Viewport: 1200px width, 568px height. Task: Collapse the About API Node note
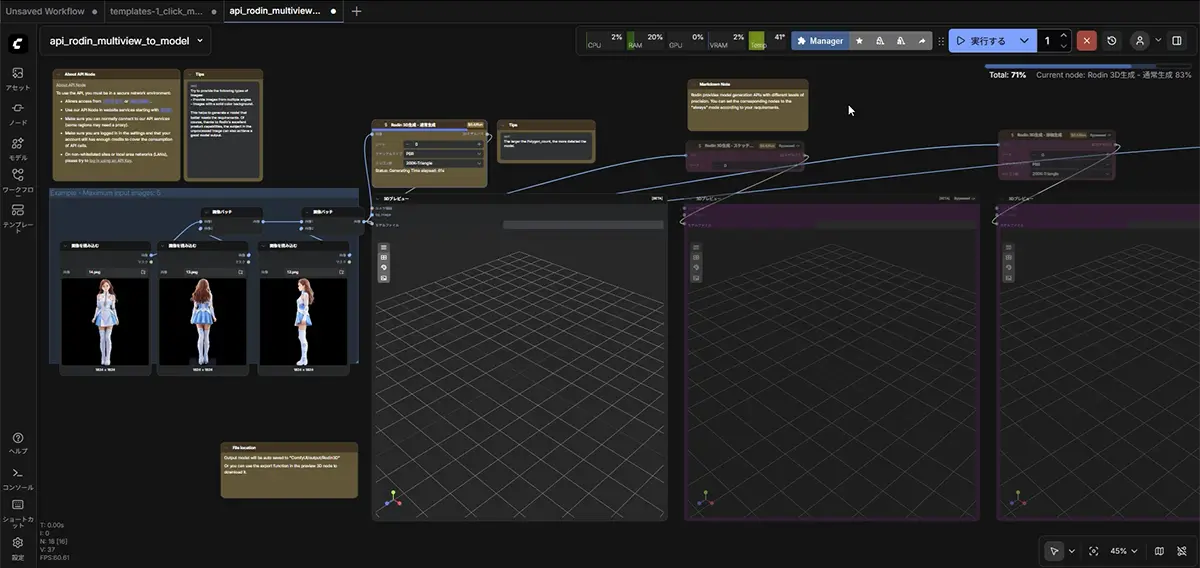click(58, 74)
